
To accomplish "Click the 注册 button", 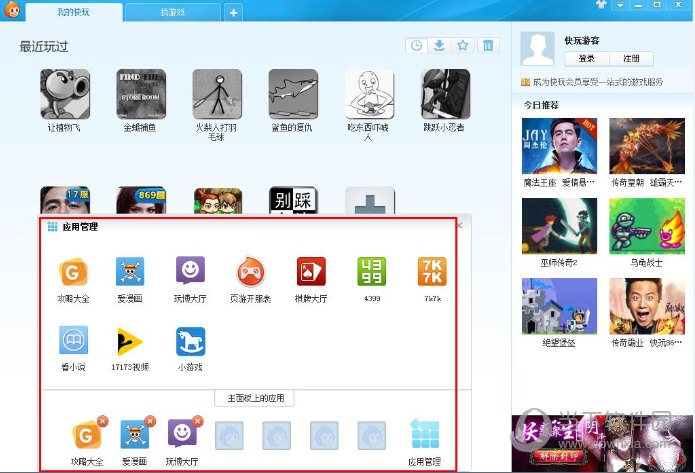I will click(x=631, y=59).
